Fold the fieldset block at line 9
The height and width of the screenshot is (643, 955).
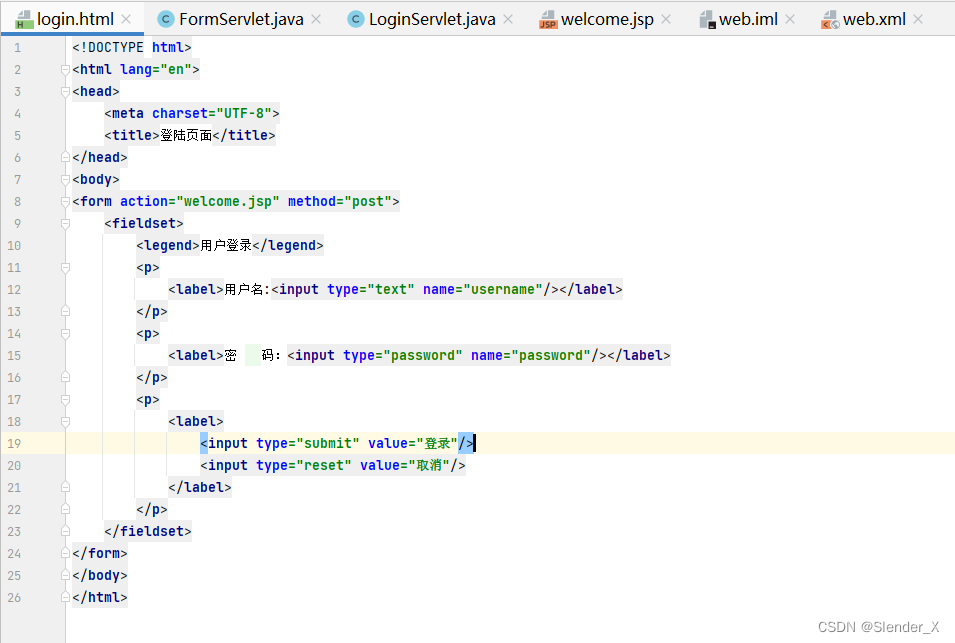[66, 224]
